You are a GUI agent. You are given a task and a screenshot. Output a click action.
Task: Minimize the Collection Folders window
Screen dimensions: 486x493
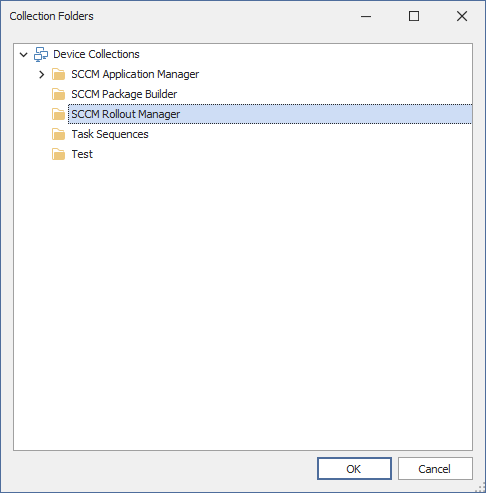pos(366,16)
